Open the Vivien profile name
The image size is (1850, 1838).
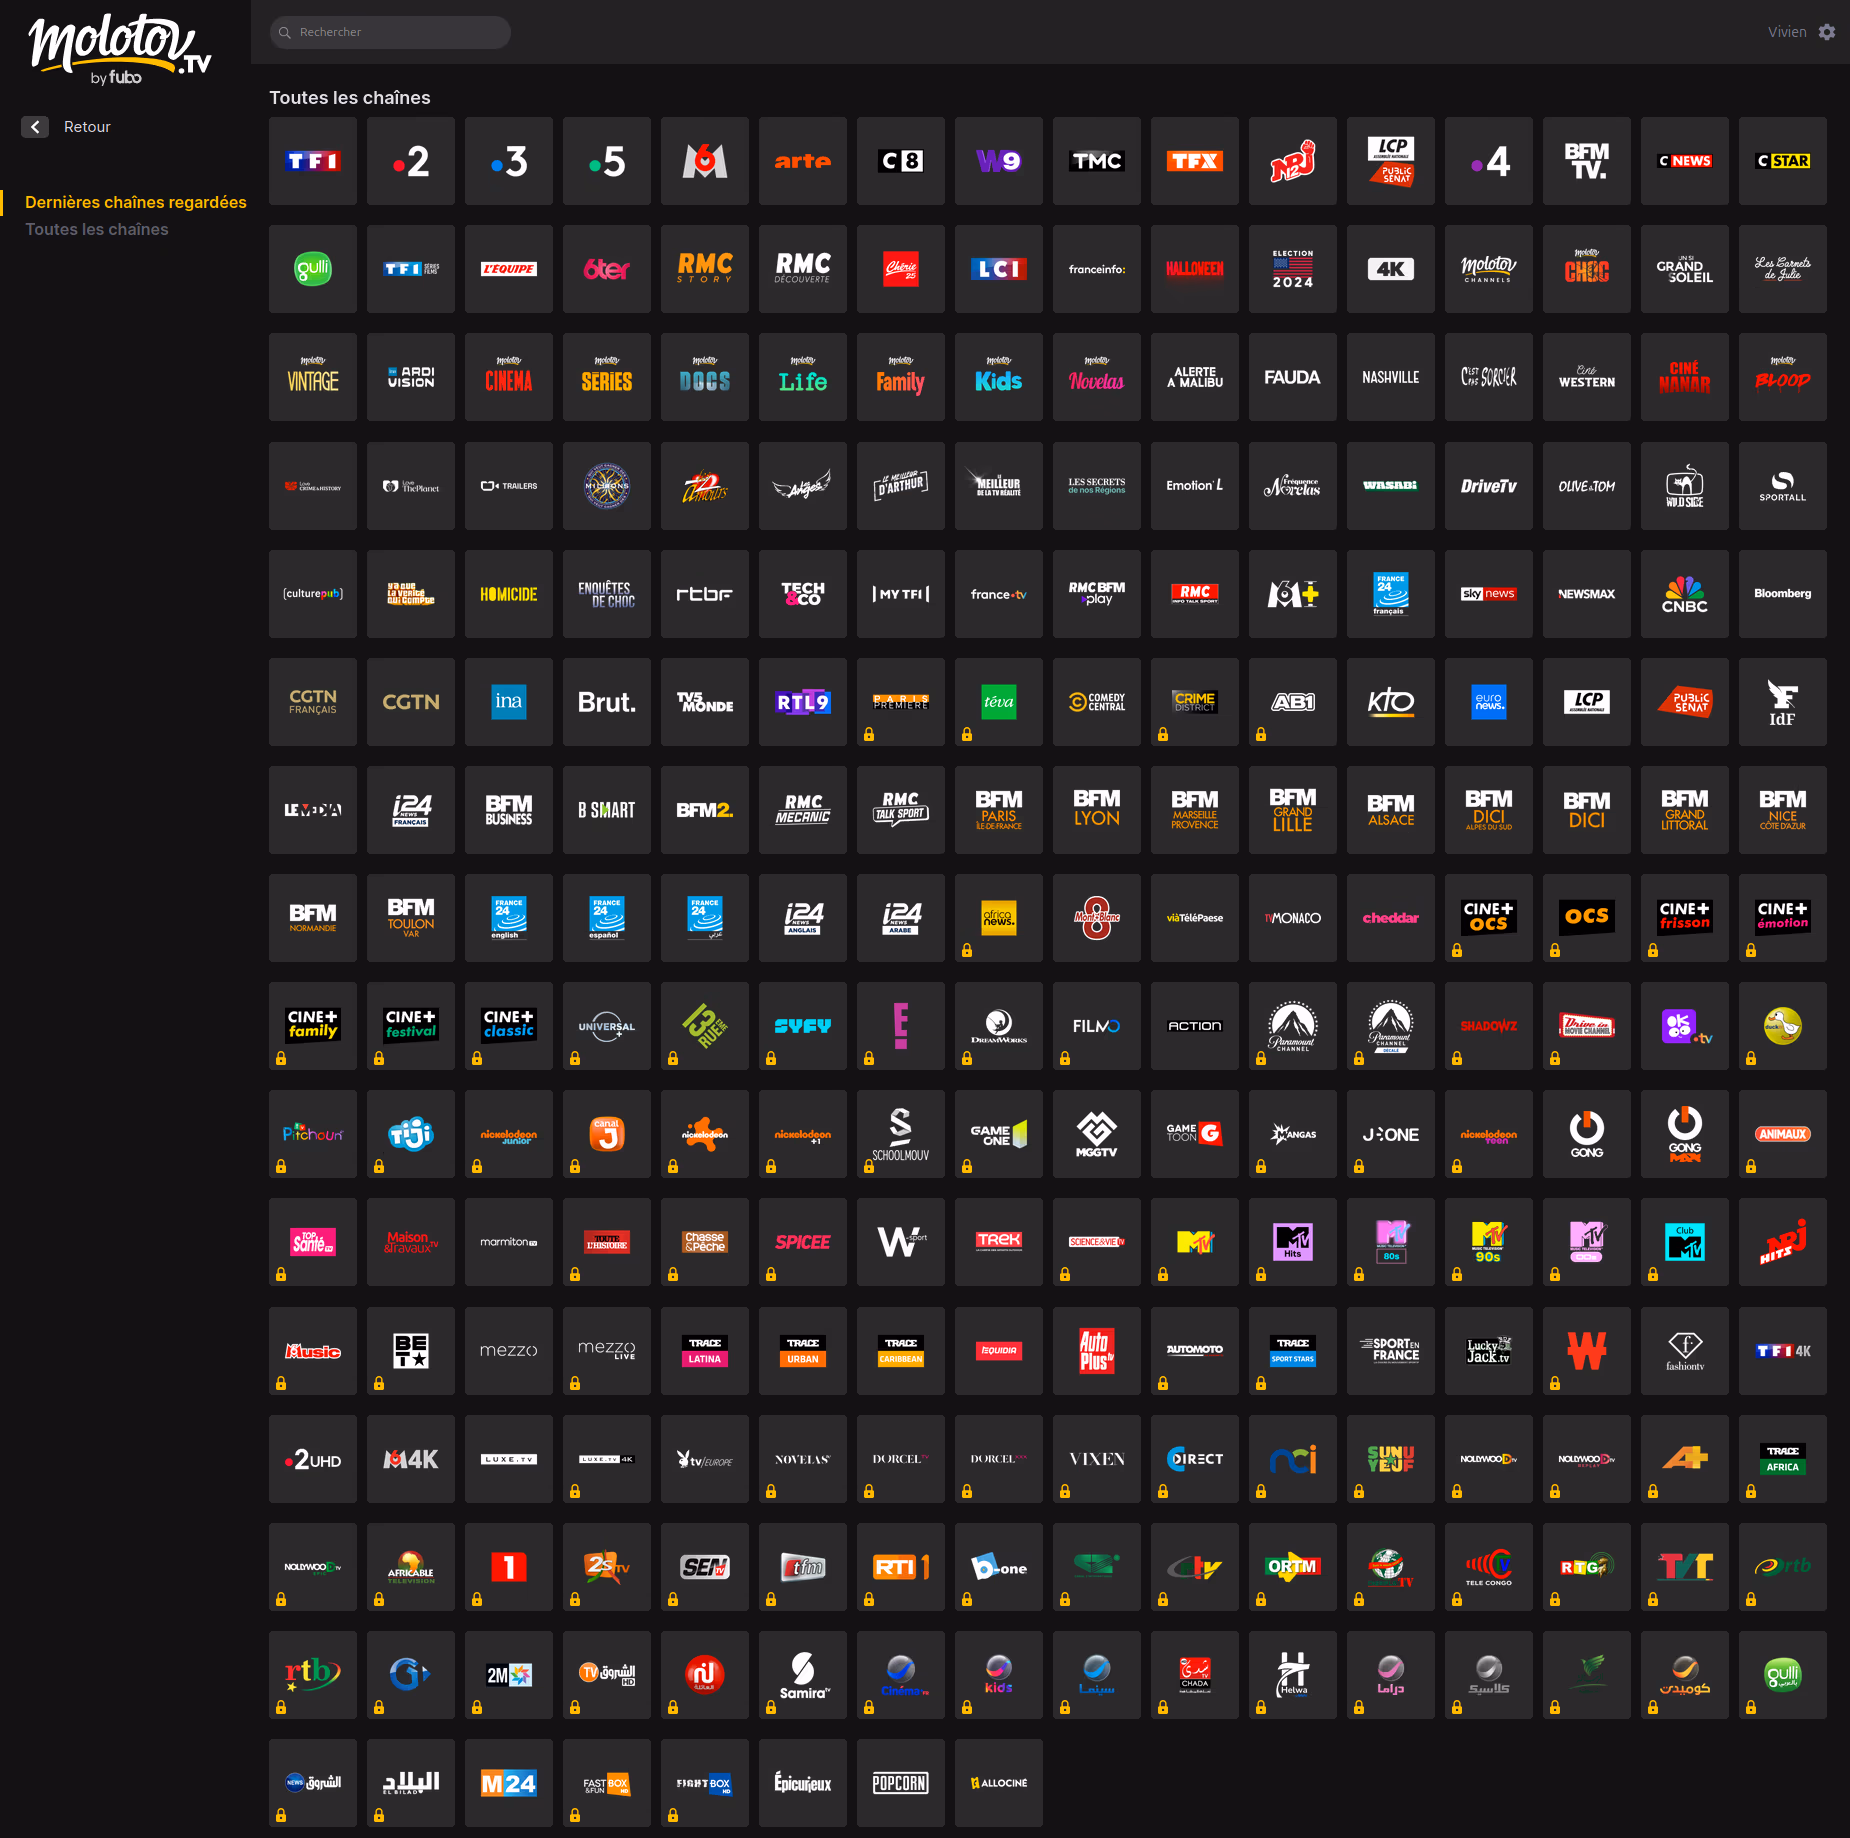click(1787, 32)
